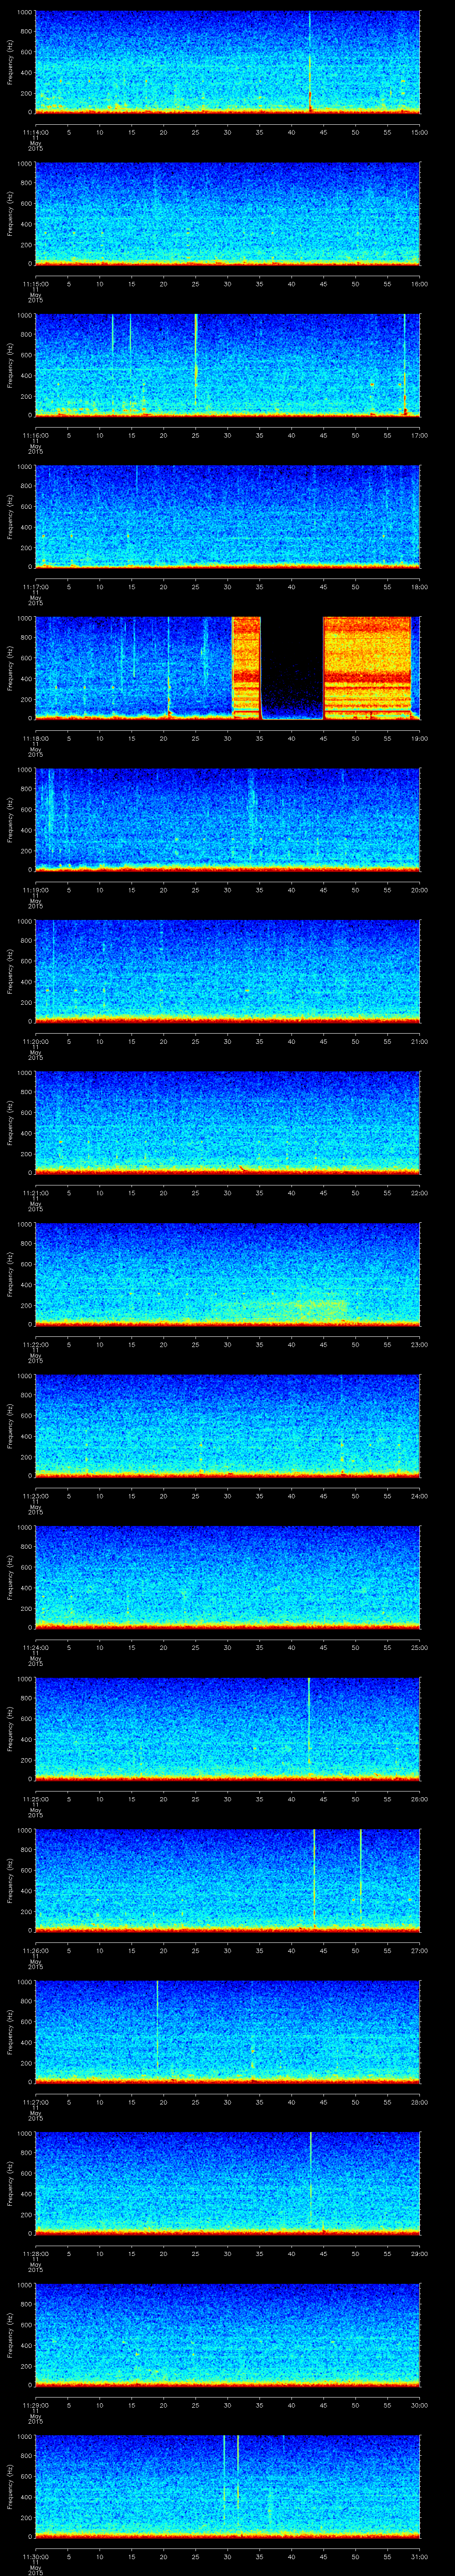This screenshot has width=455, height=2576.
Task: Click the 21:00 end time label
Action: [419, 1041]
